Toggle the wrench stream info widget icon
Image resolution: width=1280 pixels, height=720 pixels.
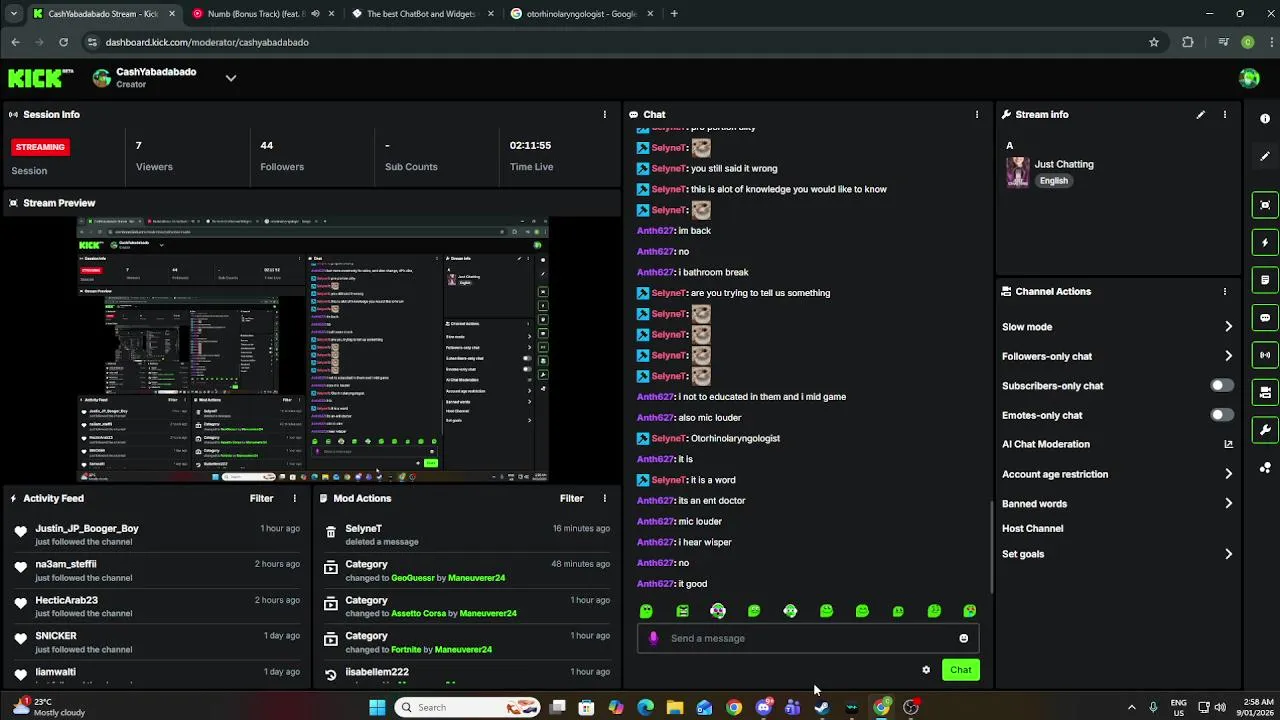(1265, 430)
